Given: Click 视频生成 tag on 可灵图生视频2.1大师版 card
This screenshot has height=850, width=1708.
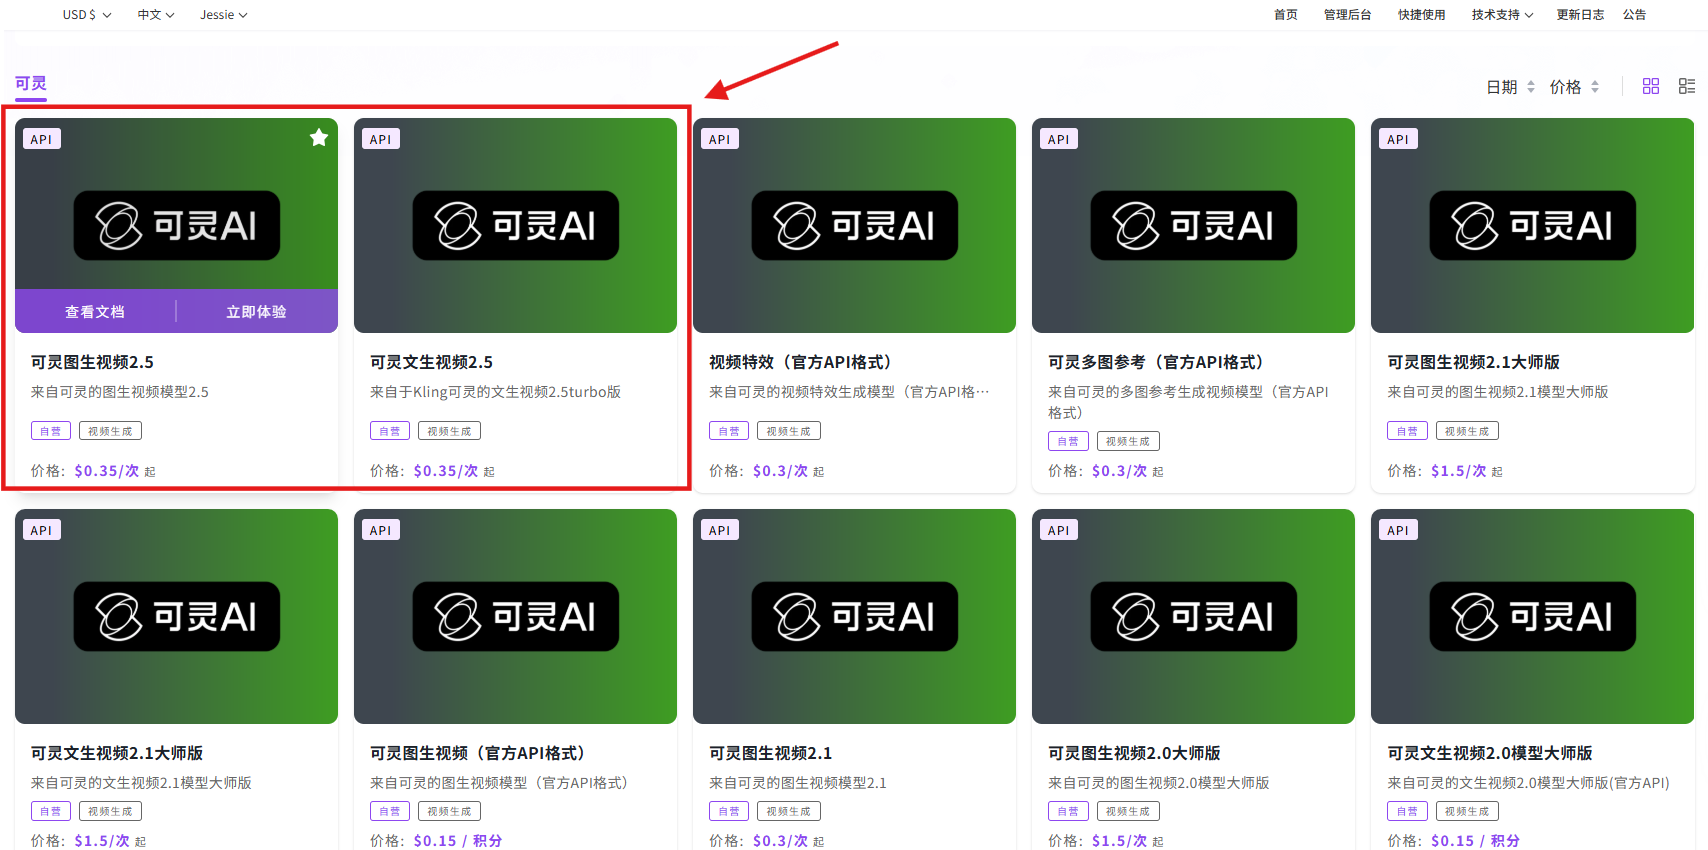Looking at the screenshot, I should click(x=1466, y=431).
